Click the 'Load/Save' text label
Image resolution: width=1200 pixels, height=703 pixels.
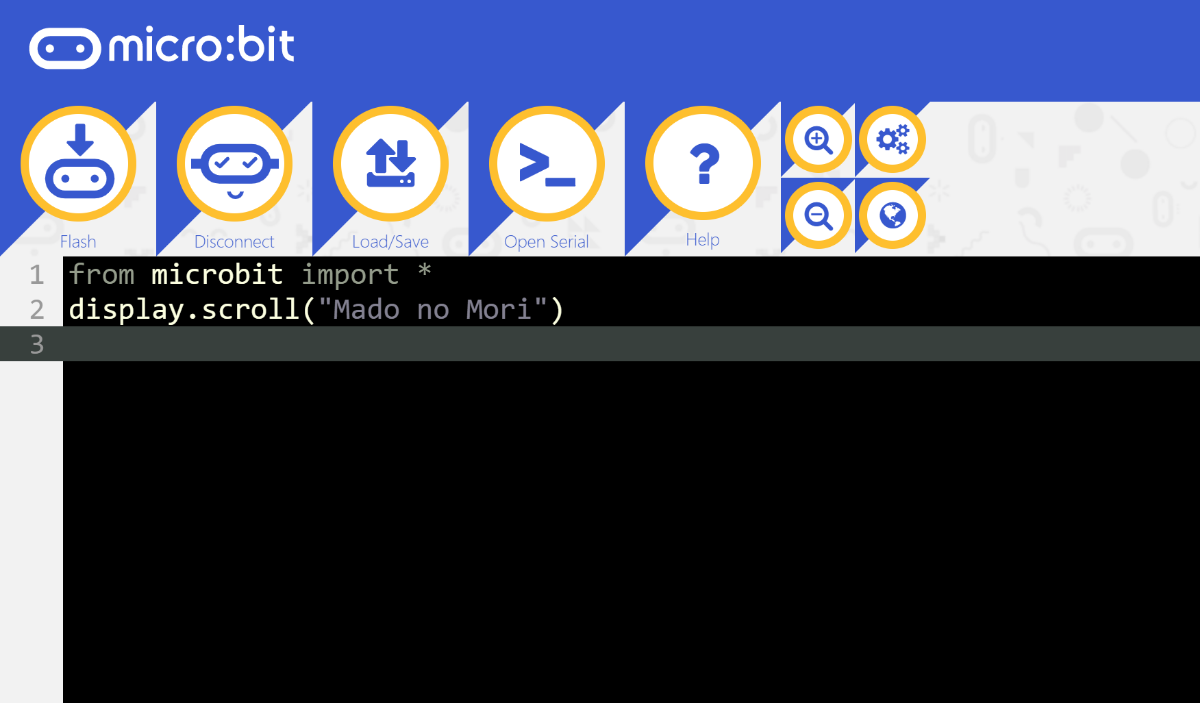(x=390, y=242)
